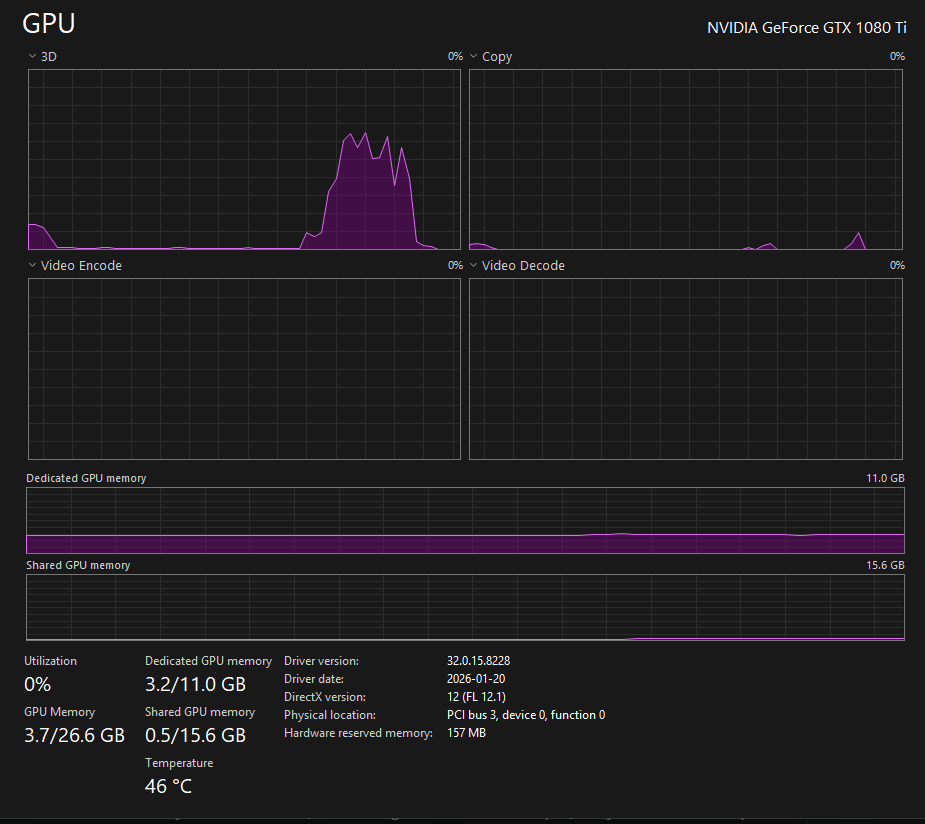The image size is (925, 824).
Task: Click the Shared GPU memory graph
Action: (465, 608)
